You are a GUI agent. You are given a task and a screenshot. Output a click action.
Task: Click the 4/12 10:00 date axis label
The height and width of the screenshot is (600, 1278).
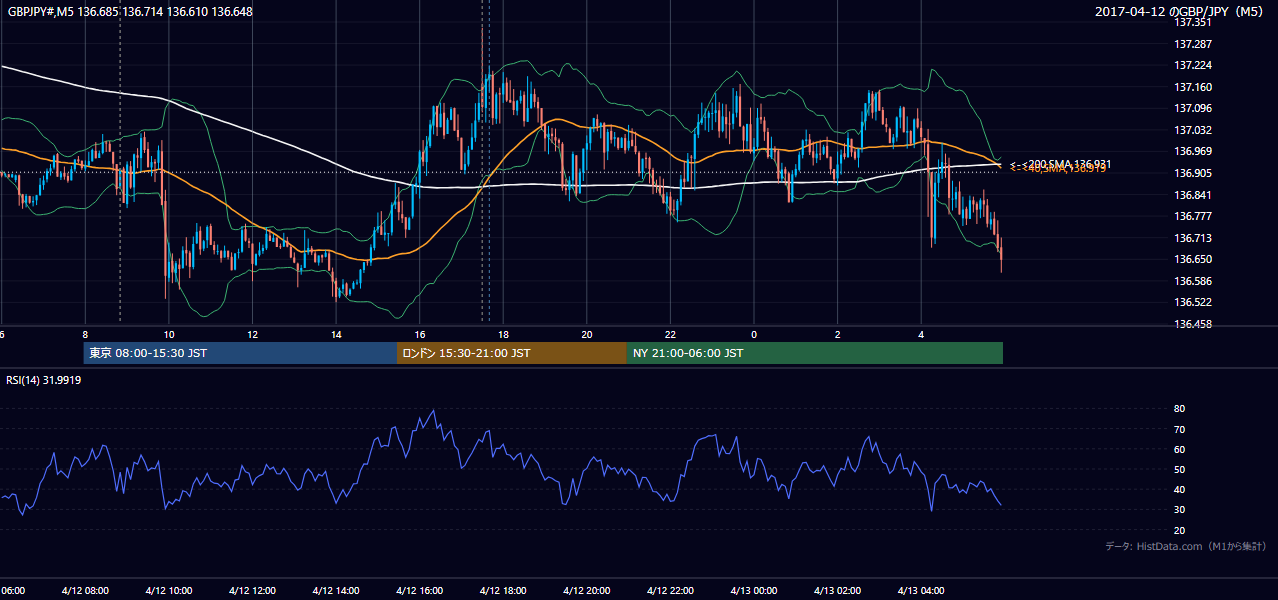(x=168, y=591)
